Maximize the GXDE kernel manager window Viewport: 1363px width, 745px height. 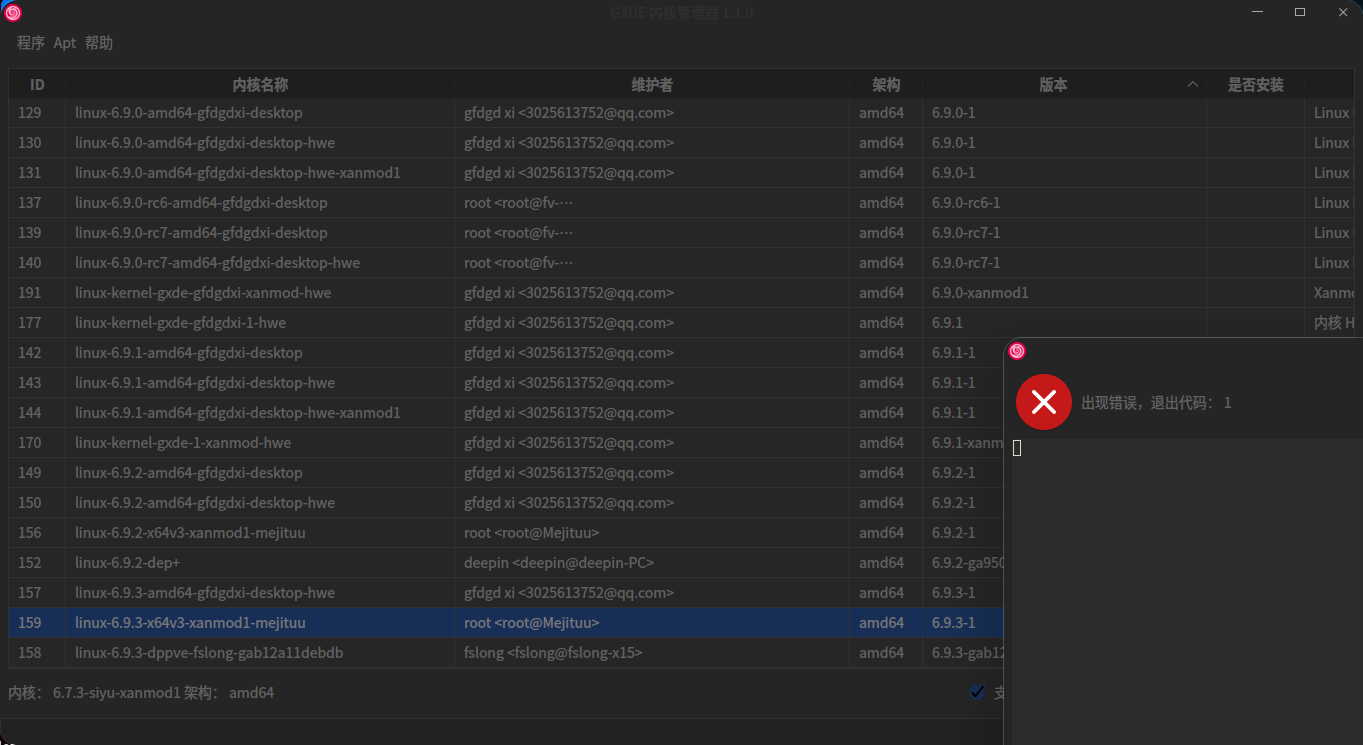click(1300, 13)
